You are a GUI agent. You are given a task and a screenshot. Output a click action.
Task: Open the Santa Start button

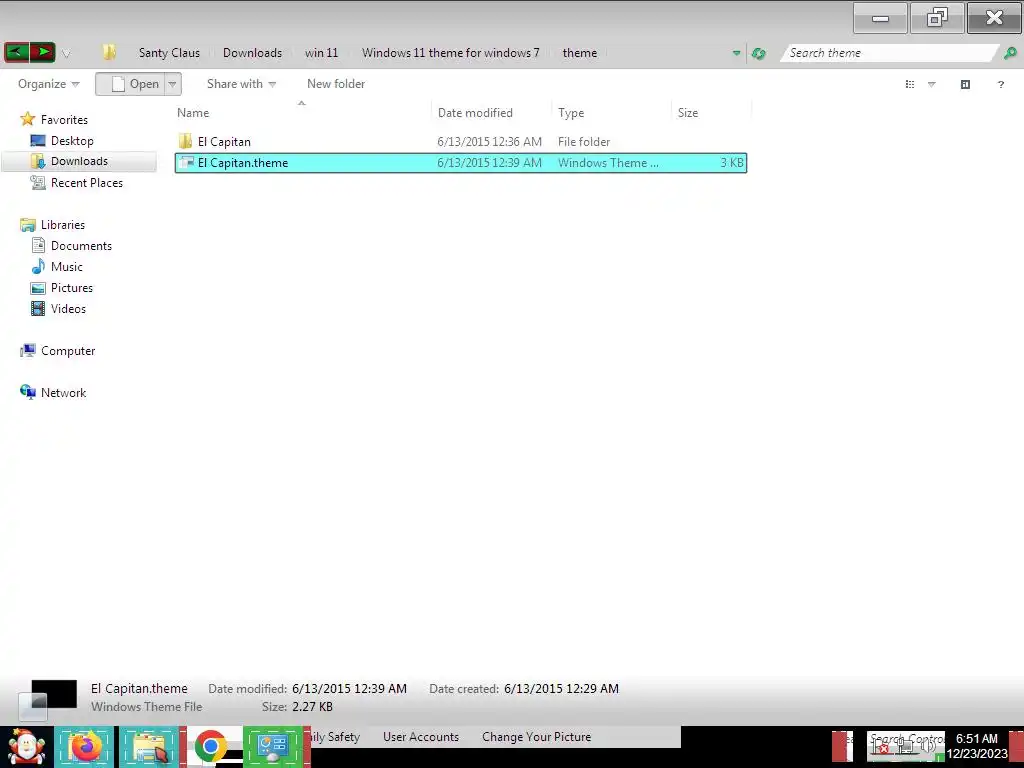pos(26,747)
